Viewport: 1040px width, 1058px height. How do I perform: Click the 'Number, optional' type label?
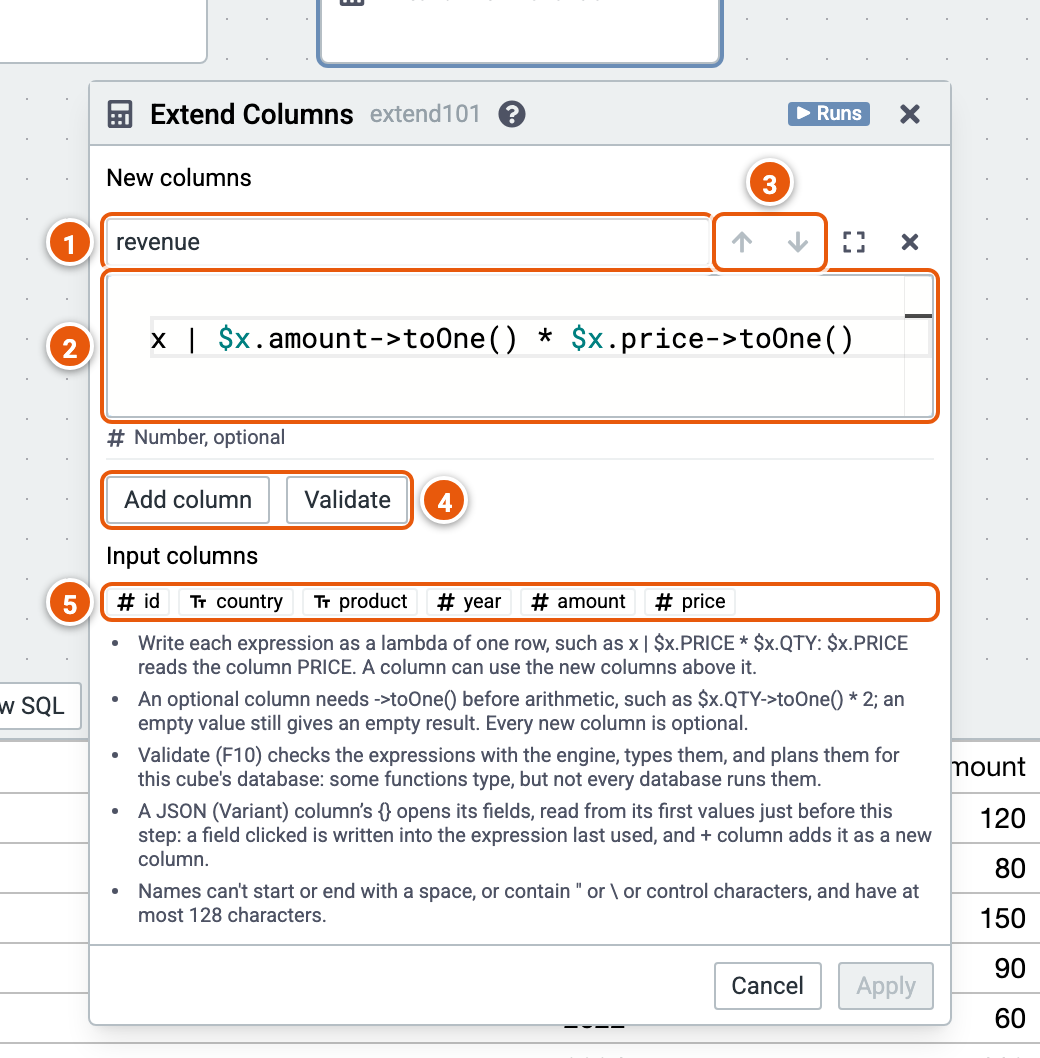[209, 437]
